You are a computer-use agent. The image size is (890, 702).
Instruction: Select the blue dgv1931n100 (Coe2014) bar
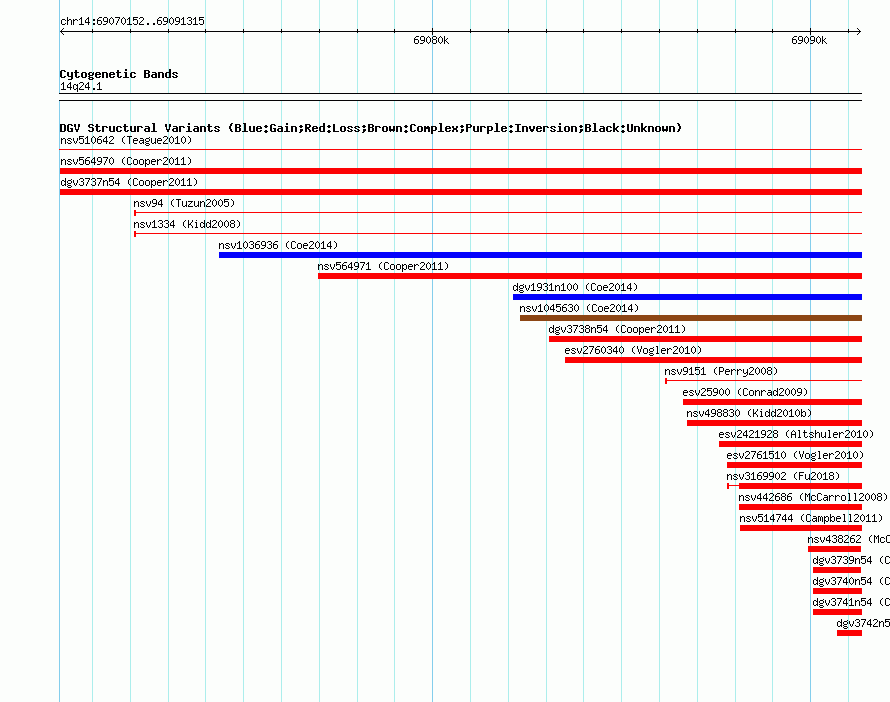click(687, 297)
